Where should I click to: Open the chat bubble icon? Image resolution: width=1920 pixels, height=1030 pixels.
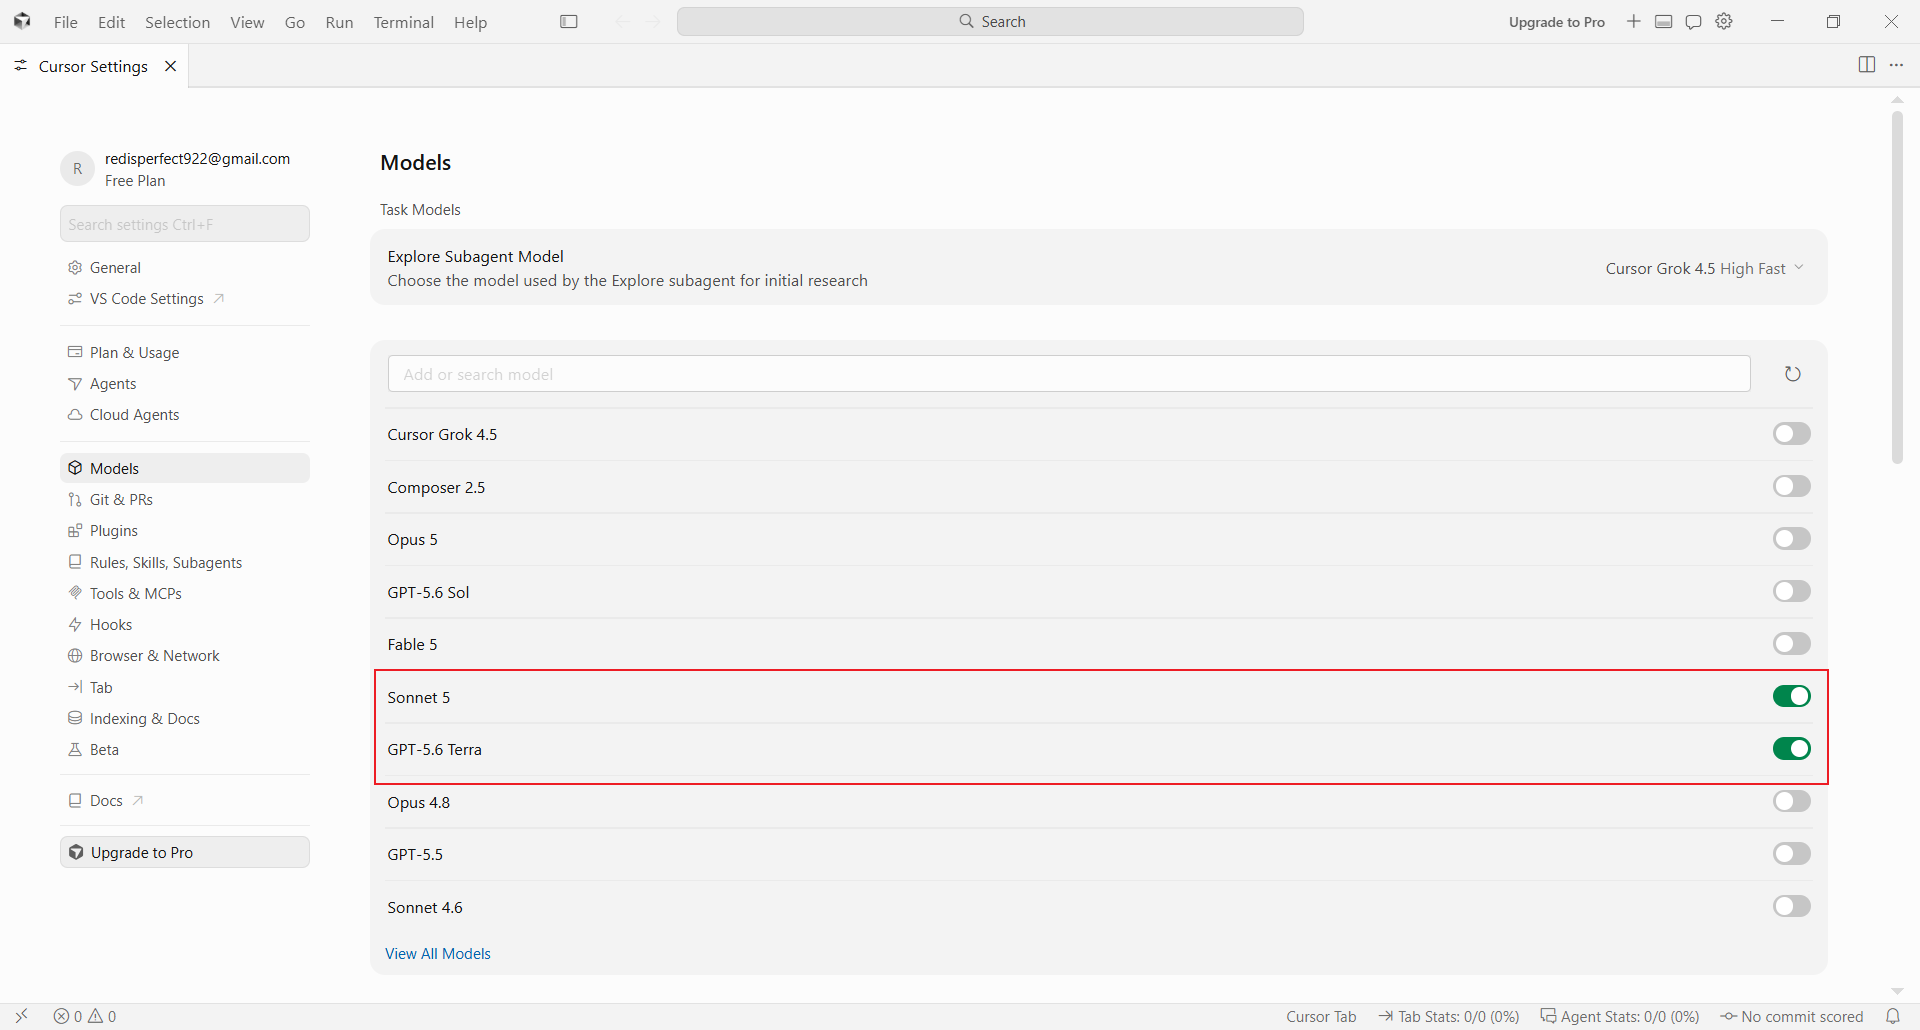(x=1694, y=22)
